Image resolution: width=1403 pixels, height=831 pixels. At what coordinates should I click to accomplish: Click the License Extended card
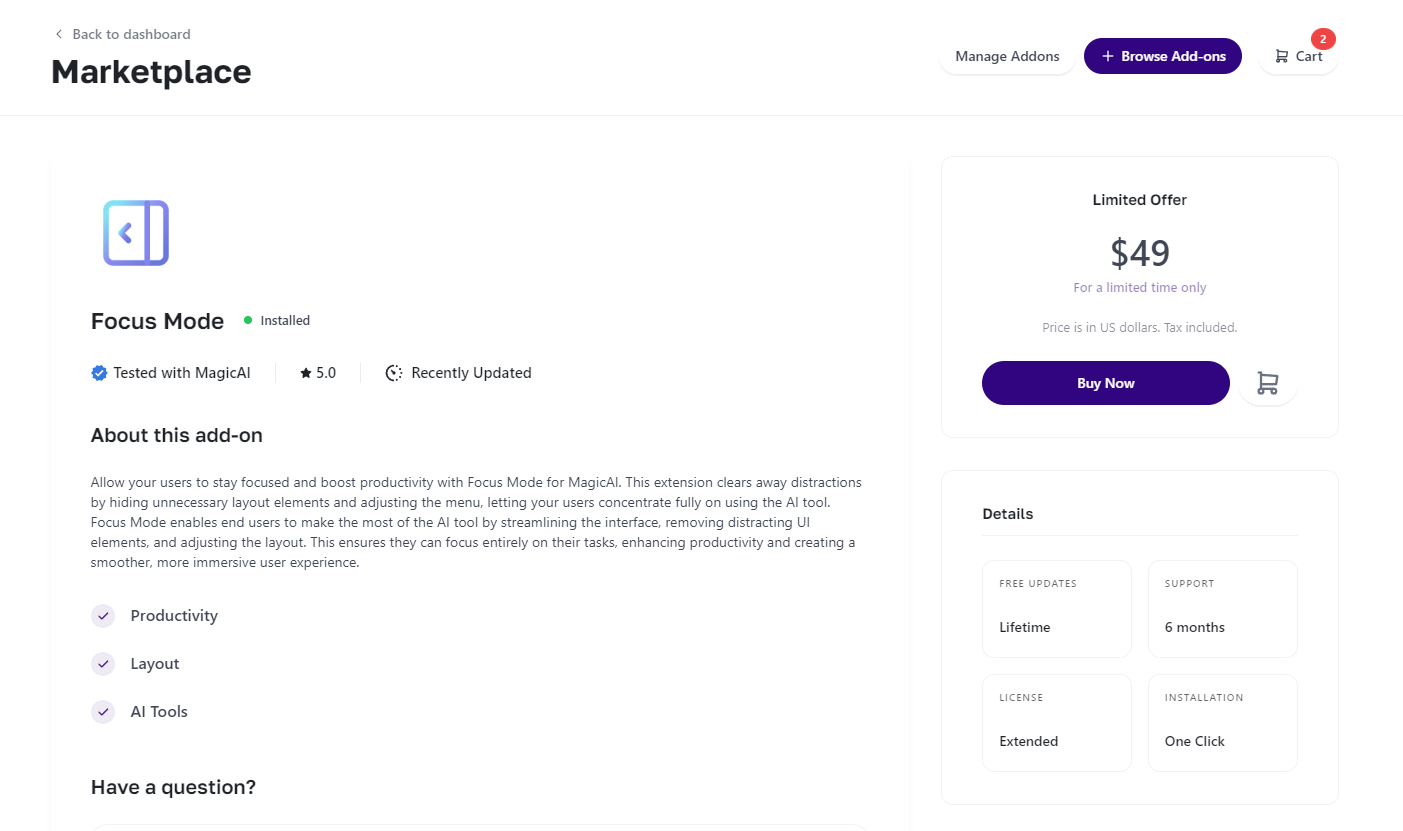[1056, 722]
